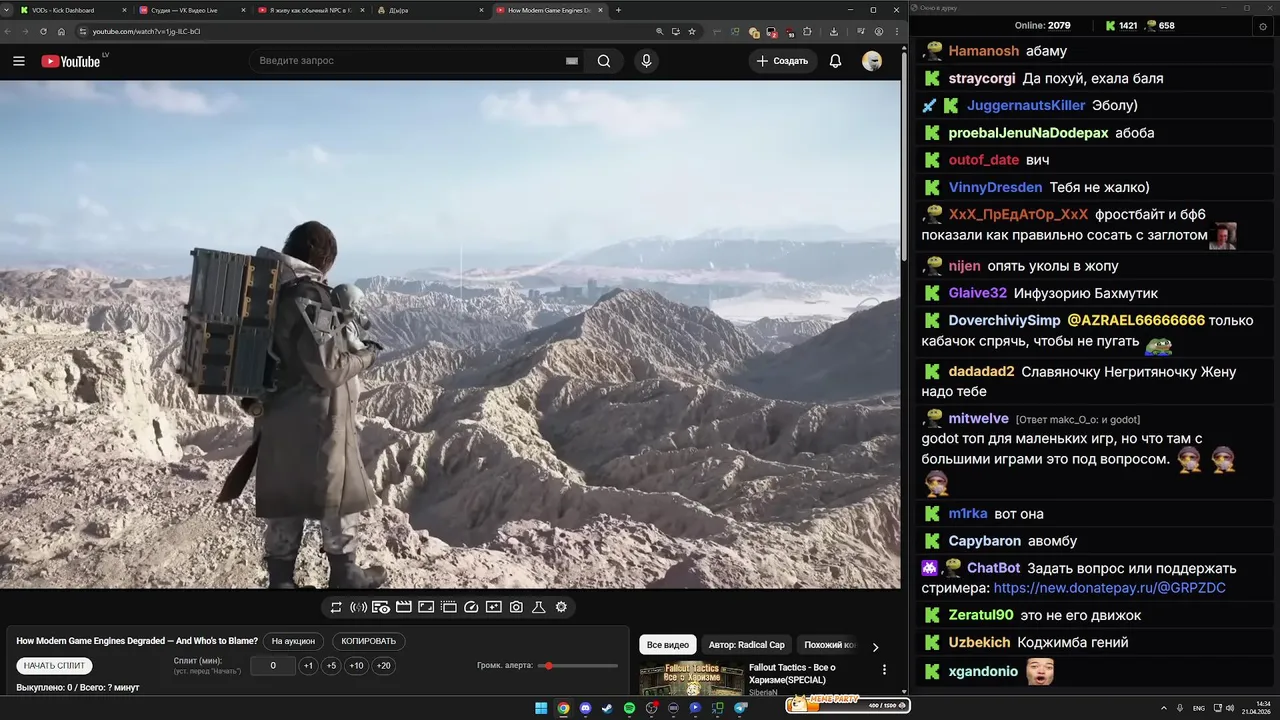Open the donatepay link in chat
The width and height of the screenshot is (1280, 720).
point(1109,588)
